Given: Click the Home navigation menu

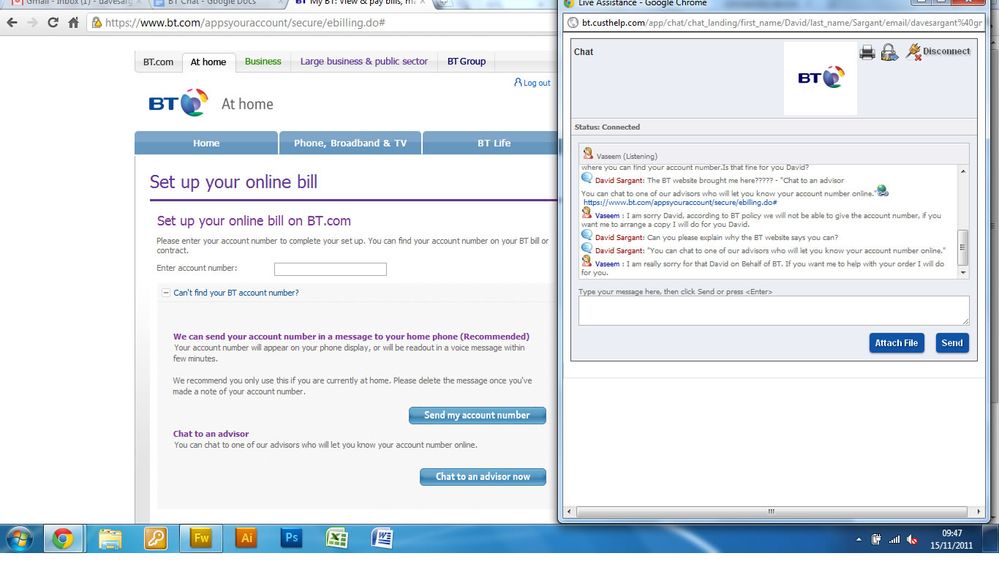Looking at the screenshot, I should tap(206, 143).
